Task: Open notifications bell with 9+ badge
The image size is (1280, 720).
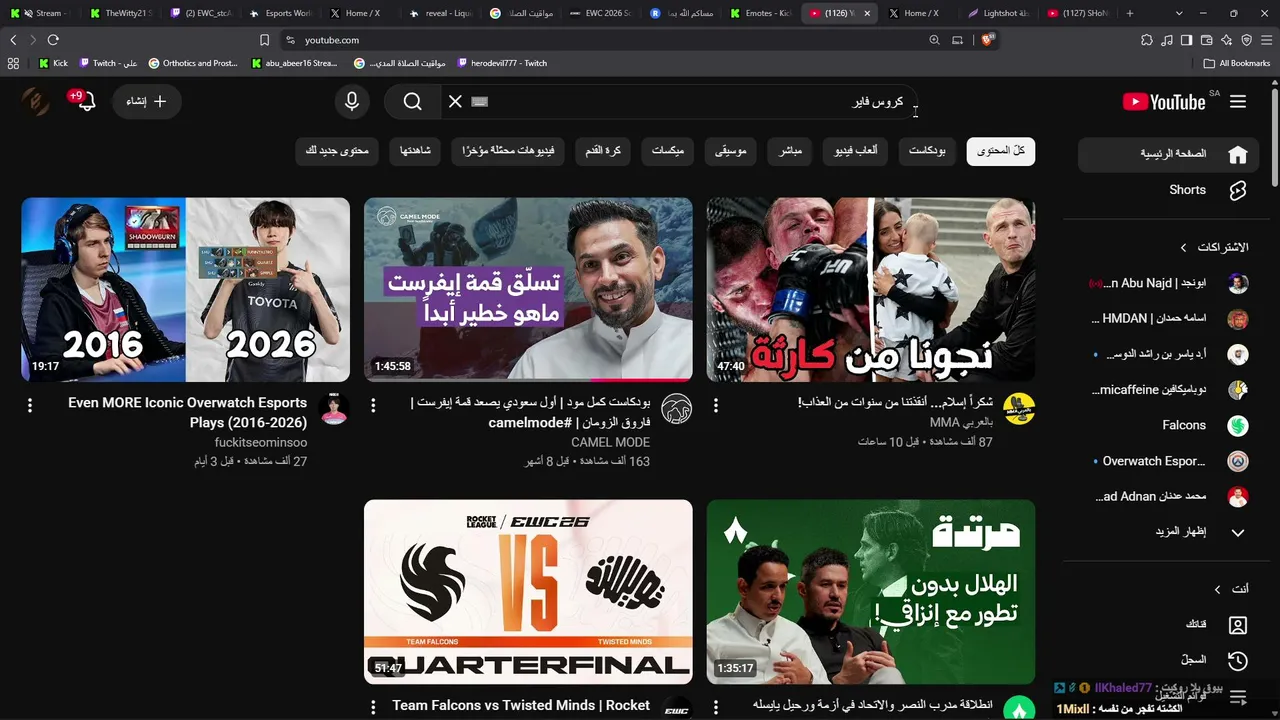Action: coord(86,101)
